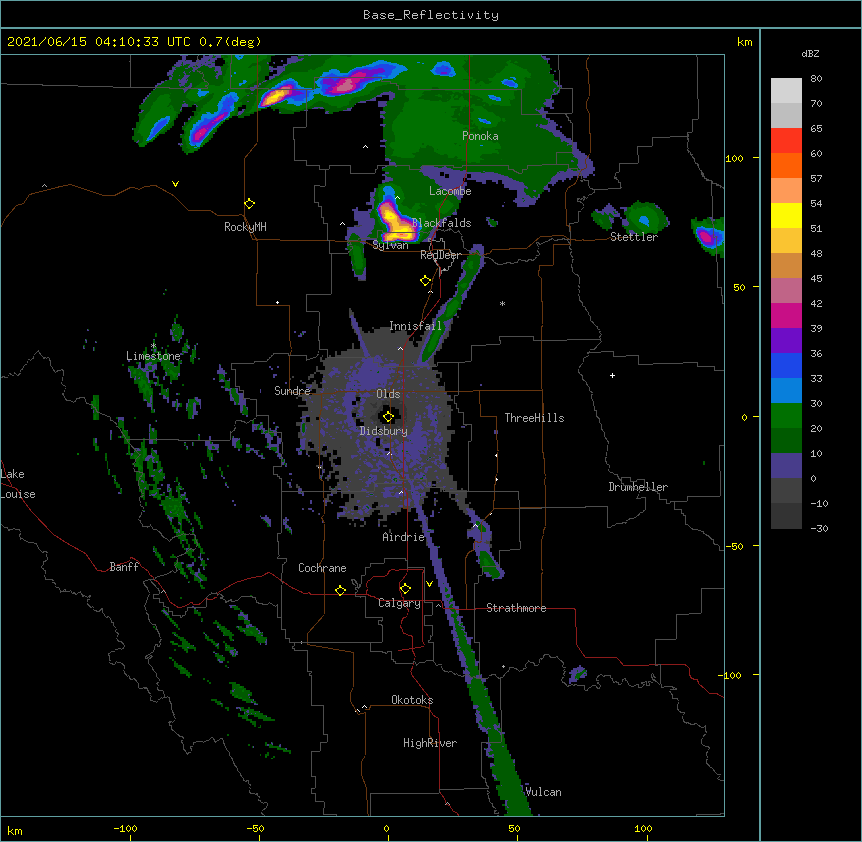Click the asterisk marker above Limestone label
This screenshot has width=862, height=842.
[153, 346]
